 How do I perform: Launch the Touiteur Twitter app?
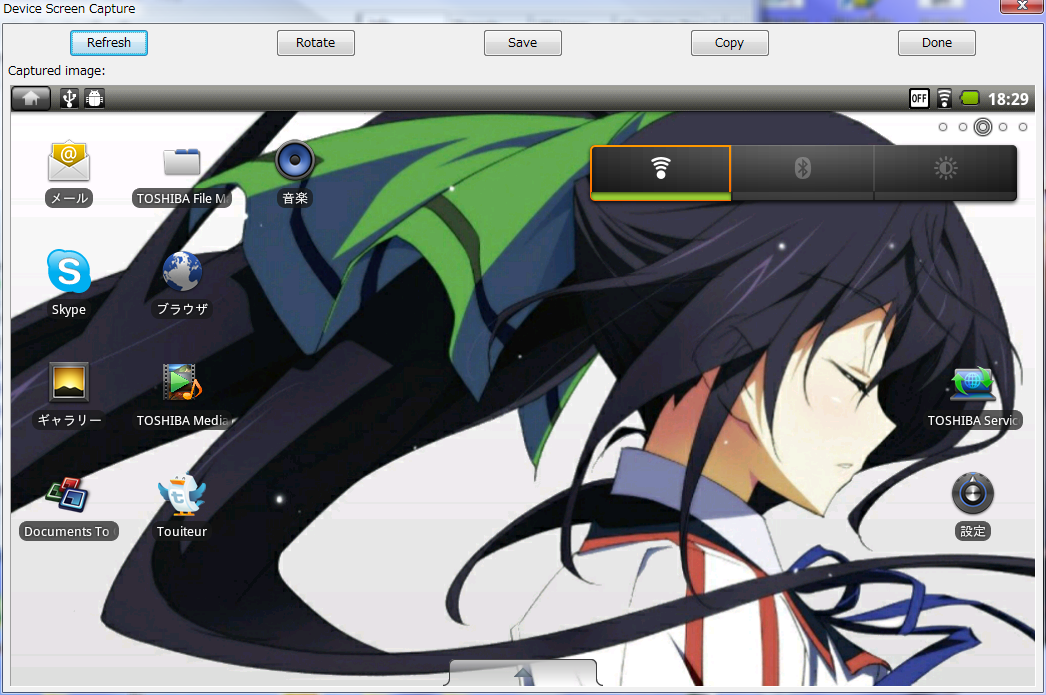(181, 494)
